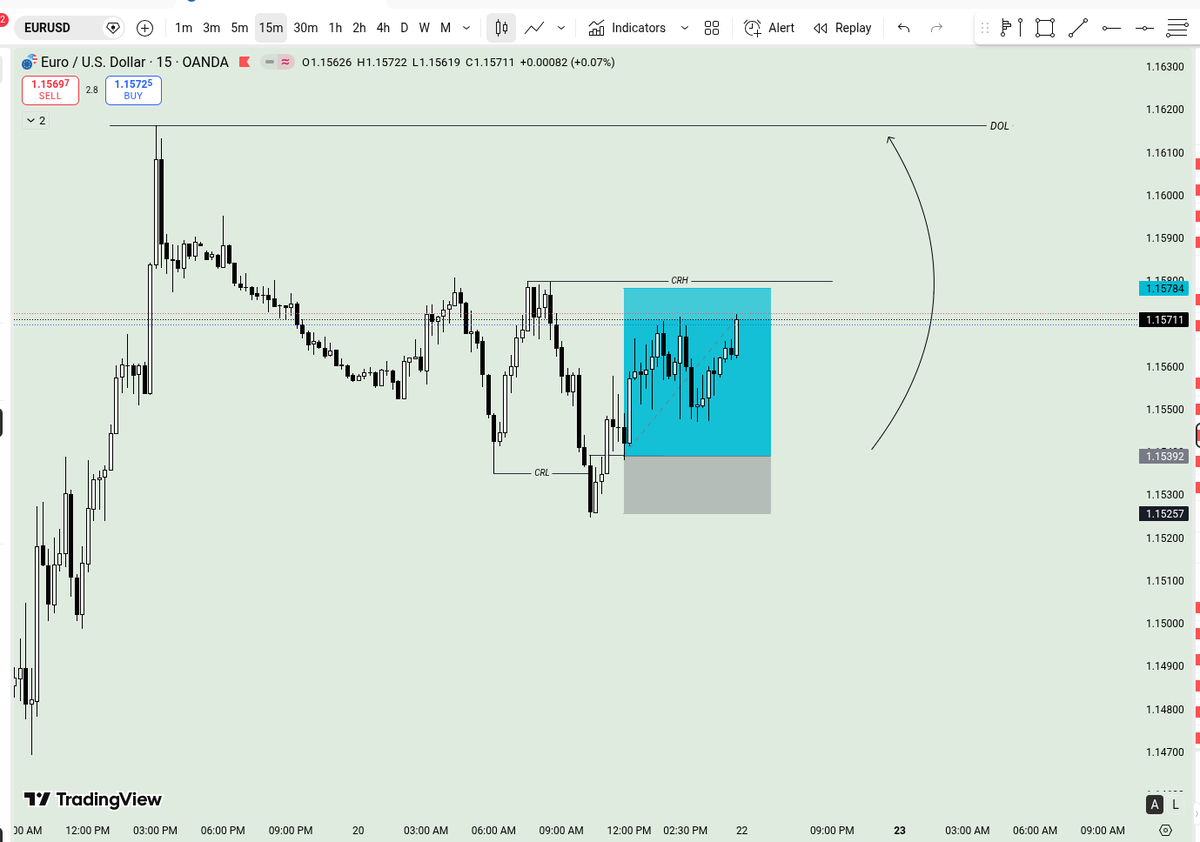The height and width of the screenshot is (842, 1200).
Task: Select the 15m timeframe
Action: pos(271,28)
